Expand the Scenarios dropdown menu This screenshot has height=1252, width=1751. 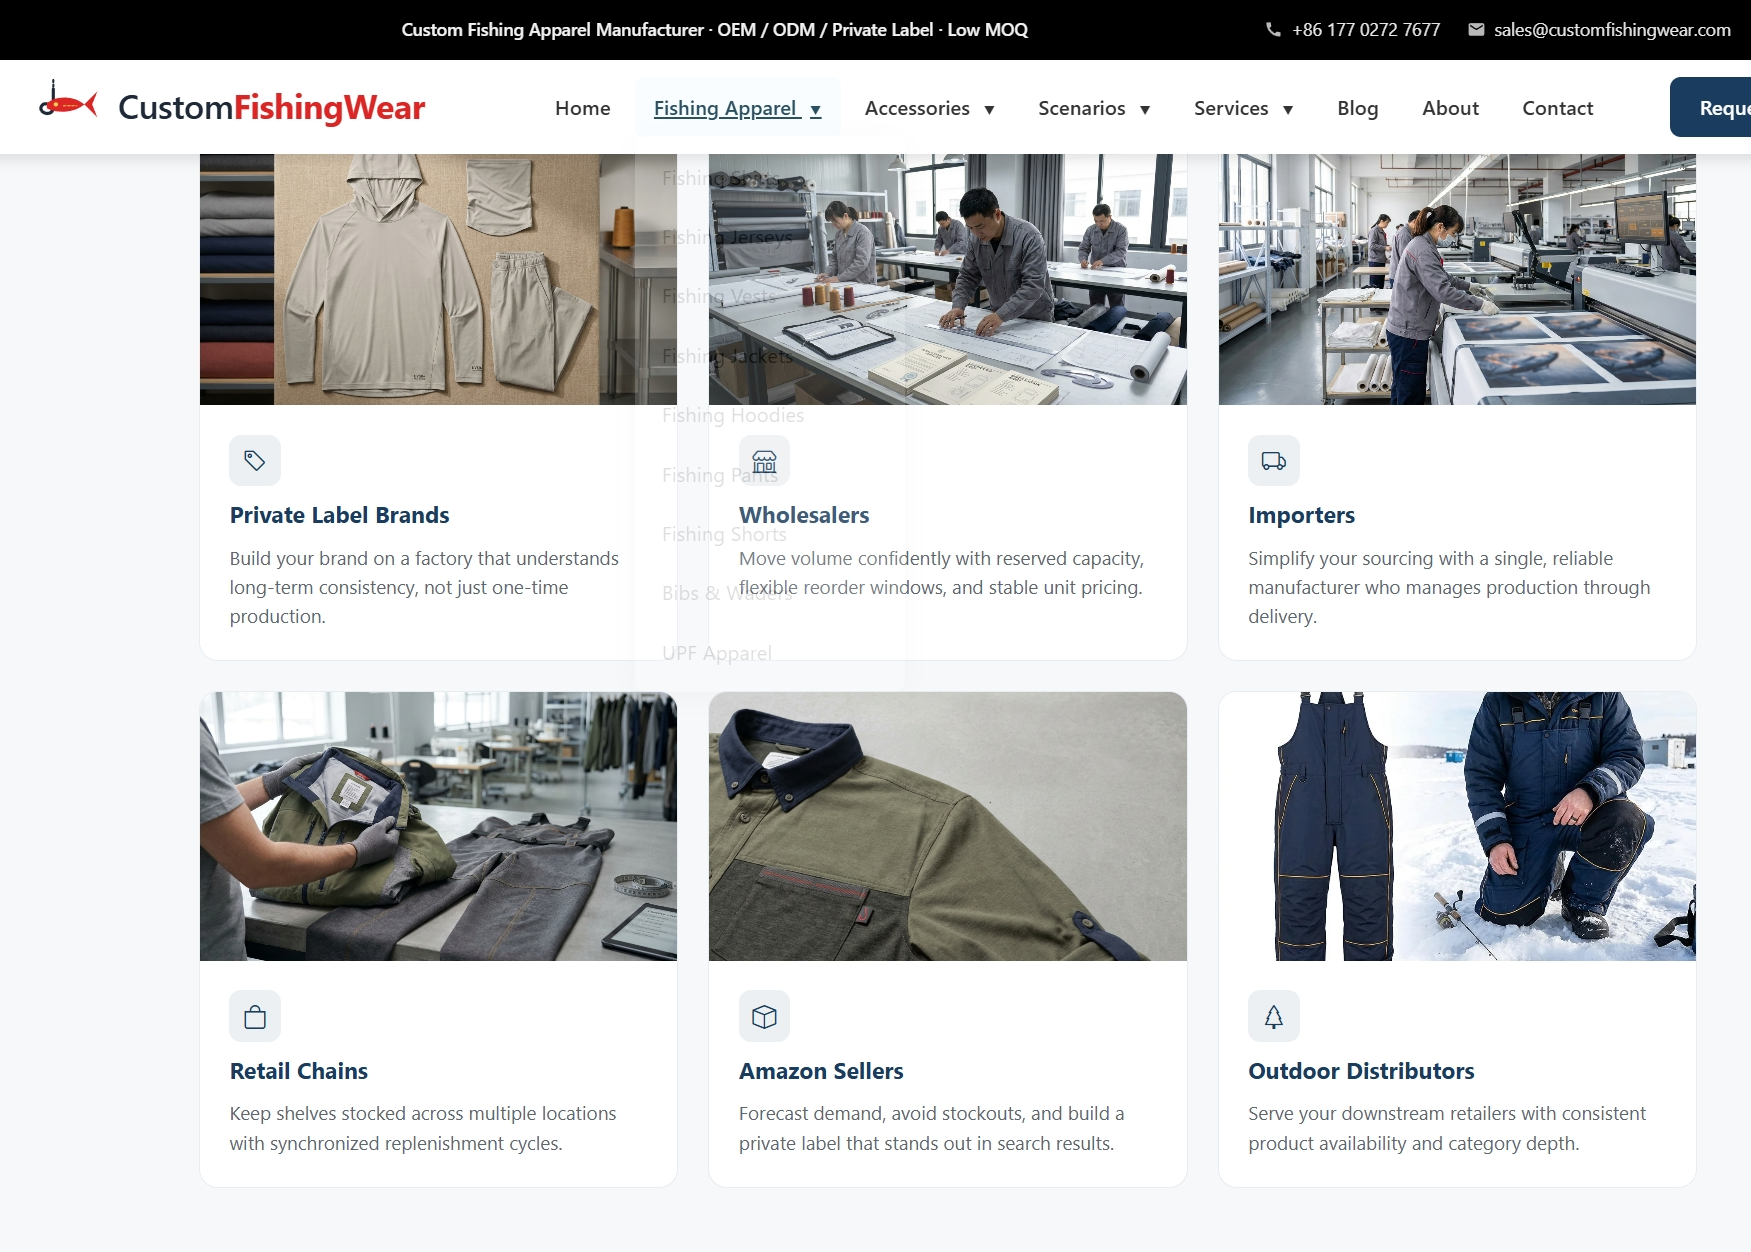(1094, 108)
